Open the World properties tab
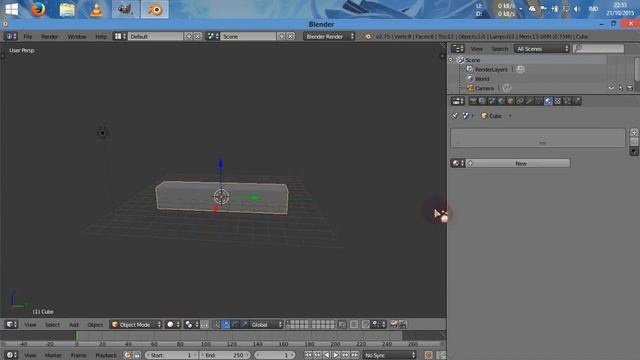Screen dimensions: 640x360 [x=501, y=101]
